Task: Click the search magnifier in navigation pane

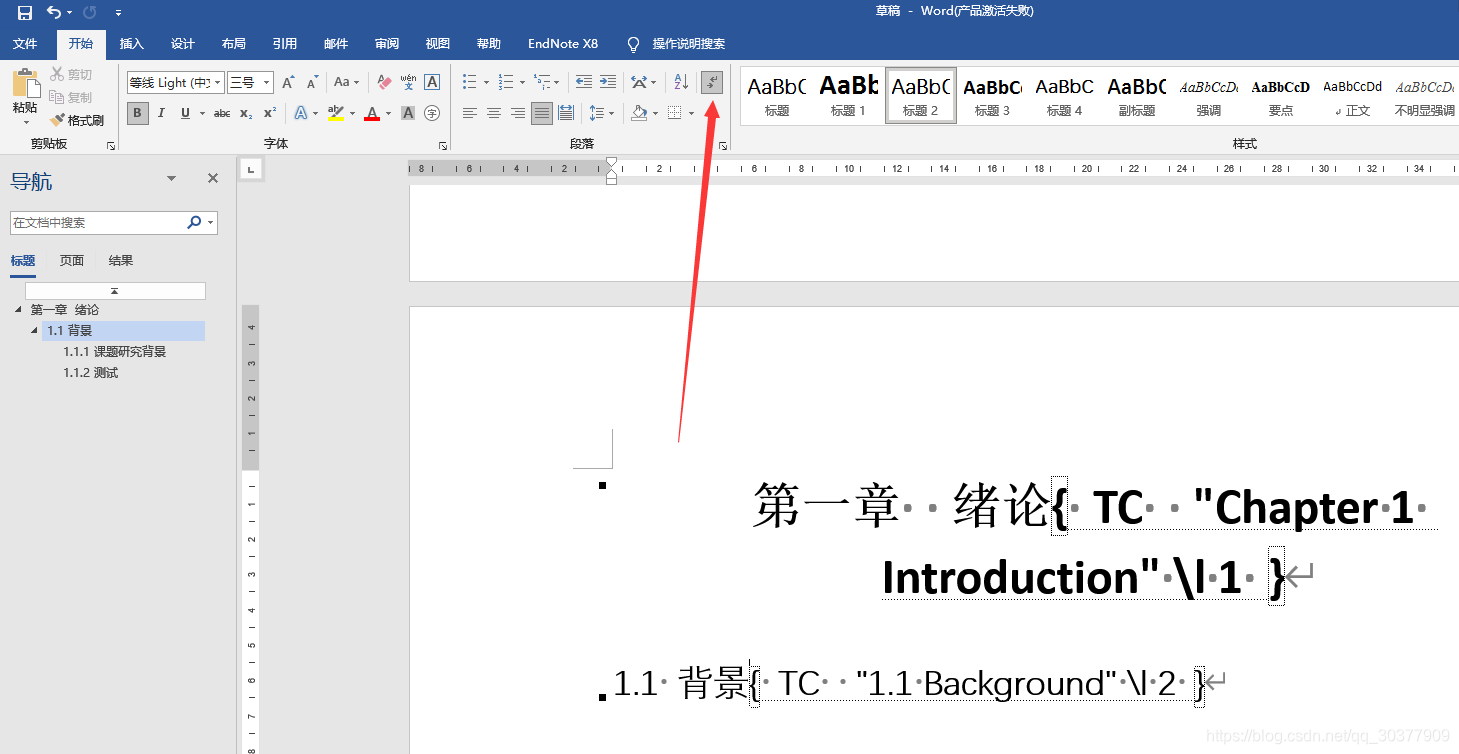Action: tap(194, 222)
